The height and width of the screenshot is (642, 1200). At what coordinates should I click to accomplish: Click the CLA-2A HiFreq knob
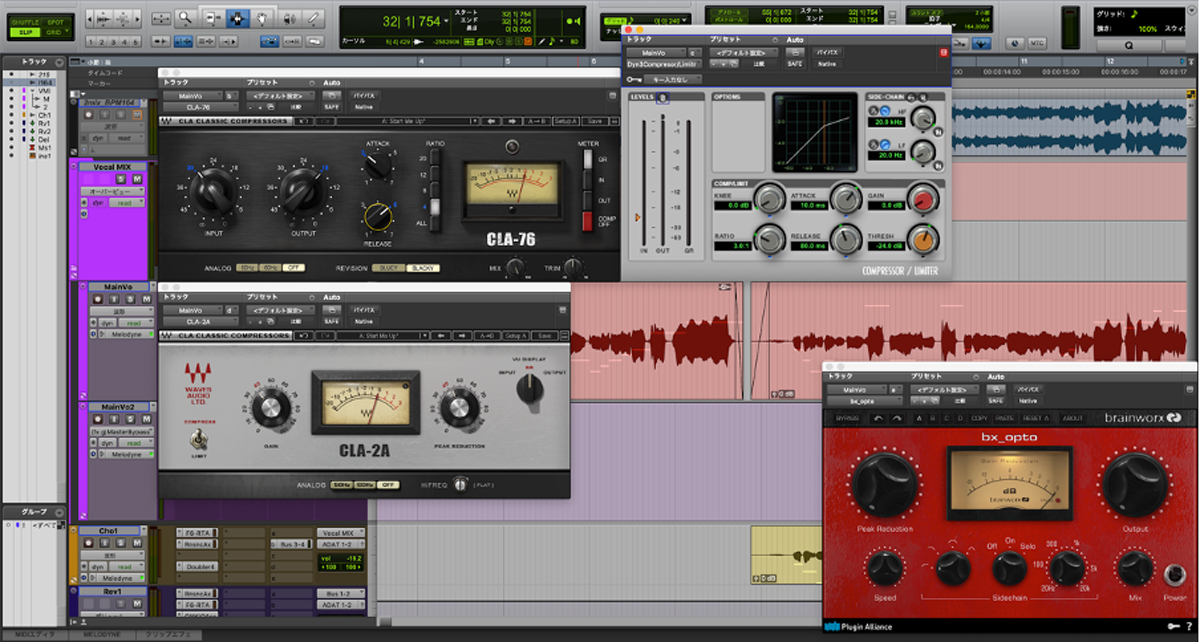(460, 484)
